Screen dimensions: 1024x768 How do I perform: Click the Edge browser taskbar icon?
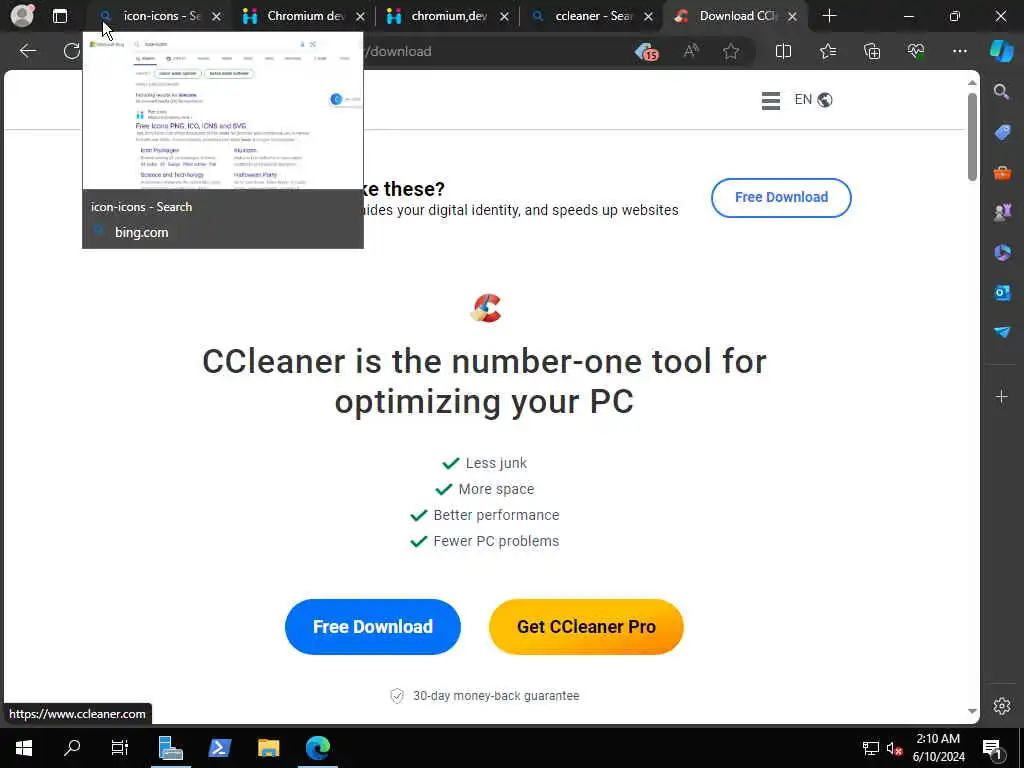318,748
